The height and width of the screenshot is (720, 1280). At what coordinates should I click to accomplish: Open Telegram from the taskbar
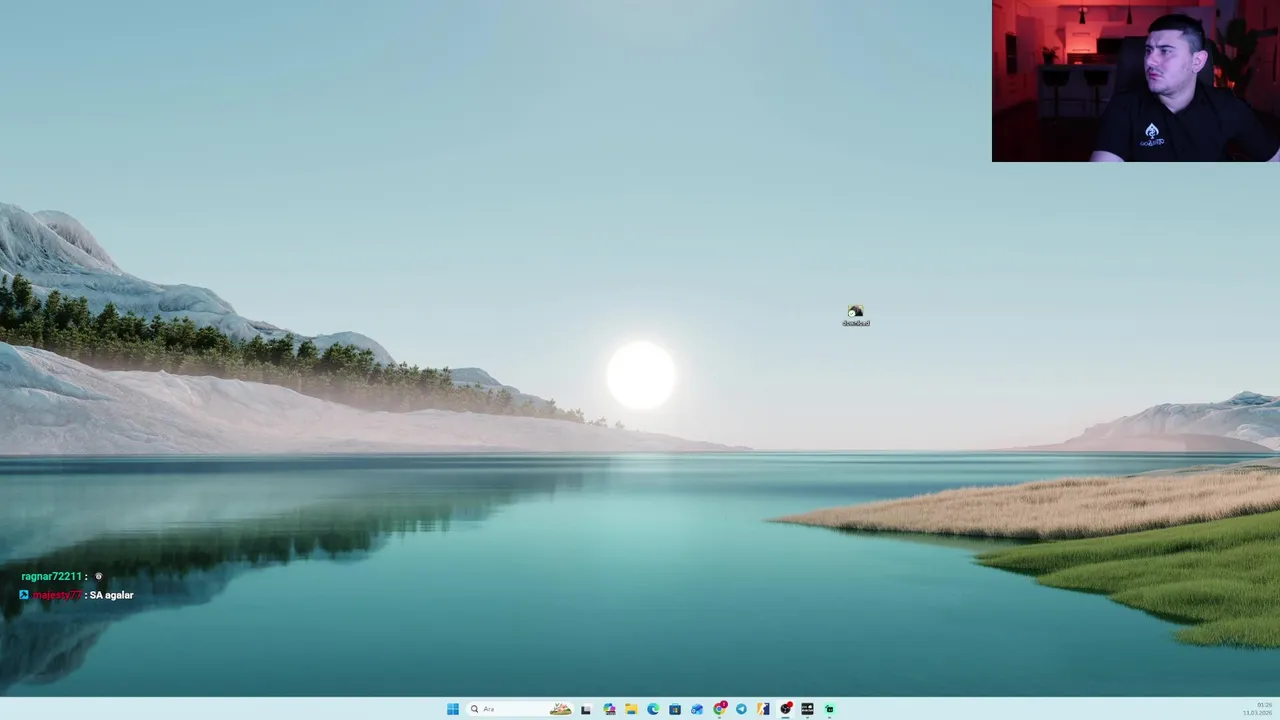[741, 709]
